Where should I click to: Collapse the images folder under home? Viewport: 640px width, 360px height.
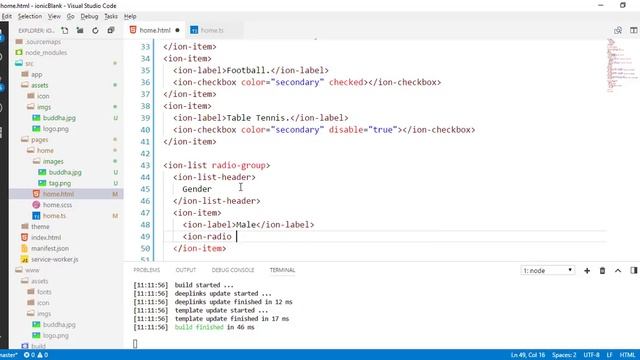click(x=53, y=161)
